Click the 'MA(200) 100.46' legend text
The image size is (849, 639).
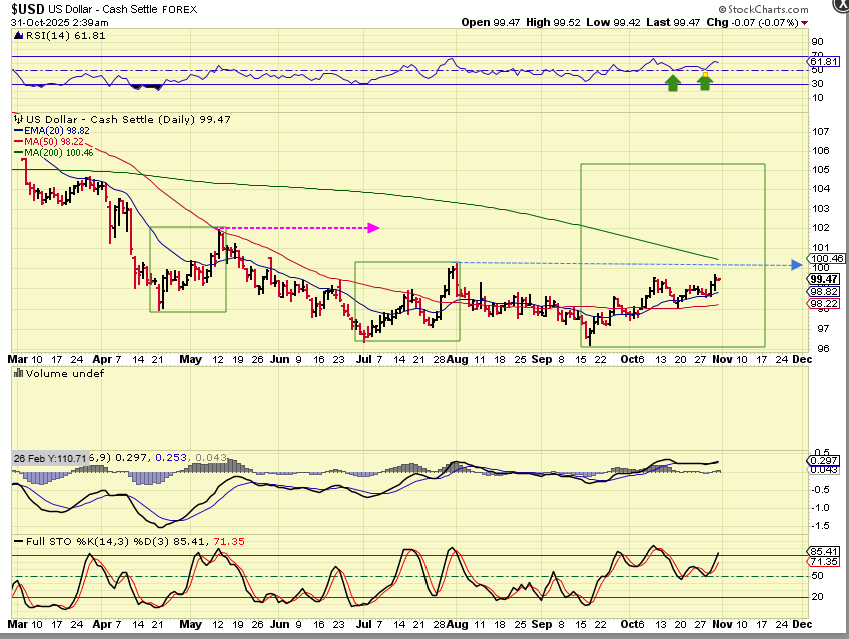click(x=58, y=153)
